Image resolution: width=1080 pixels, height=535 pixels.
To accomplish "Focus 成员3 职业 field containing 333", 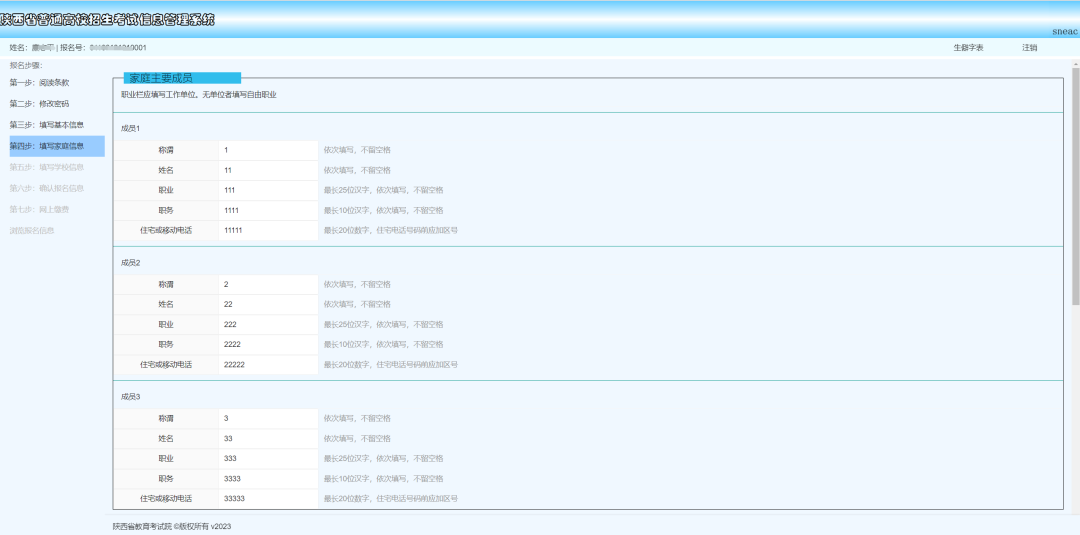I will pyautogui.click(x=268, y=459).
